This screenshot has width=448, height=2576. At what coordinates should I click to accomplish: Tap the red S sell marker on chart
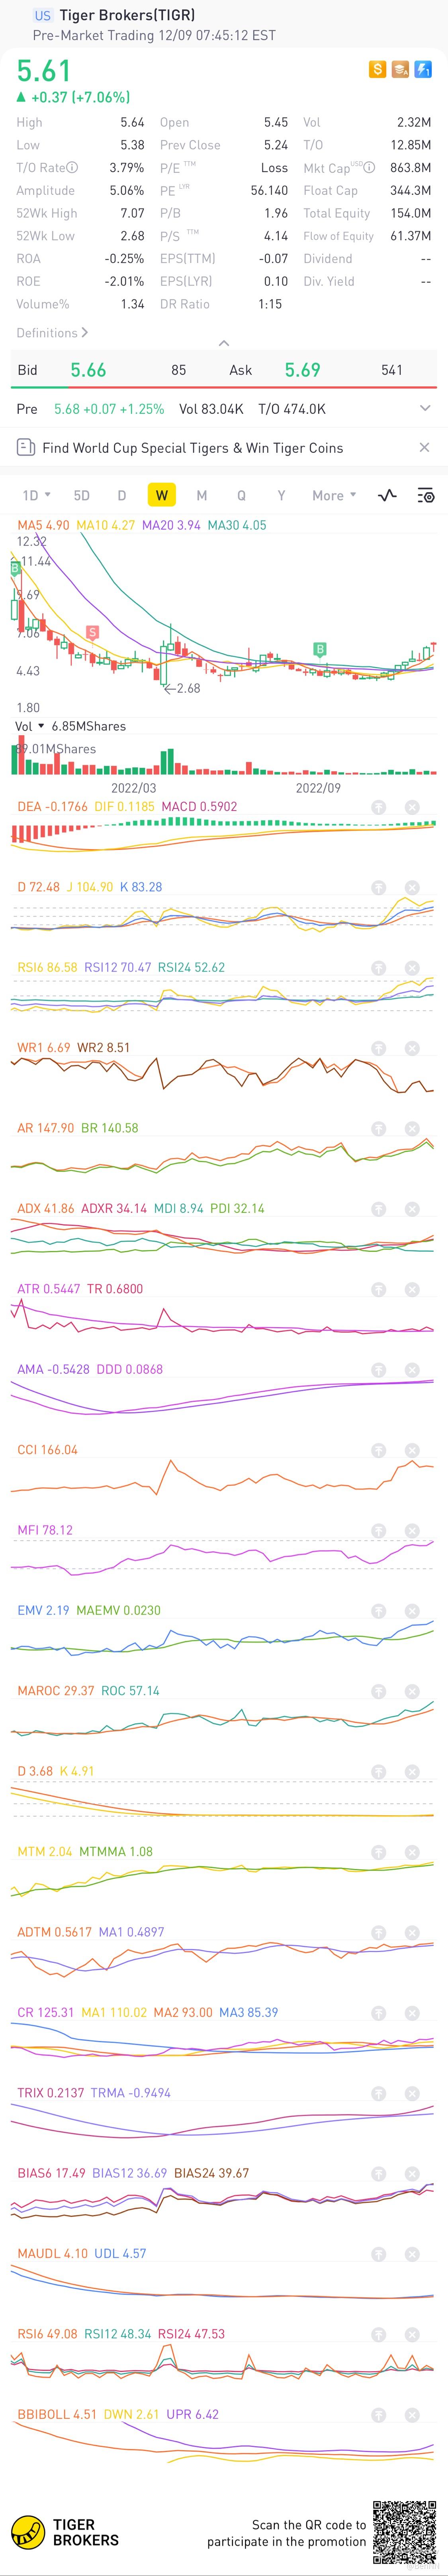pos(92,632)
